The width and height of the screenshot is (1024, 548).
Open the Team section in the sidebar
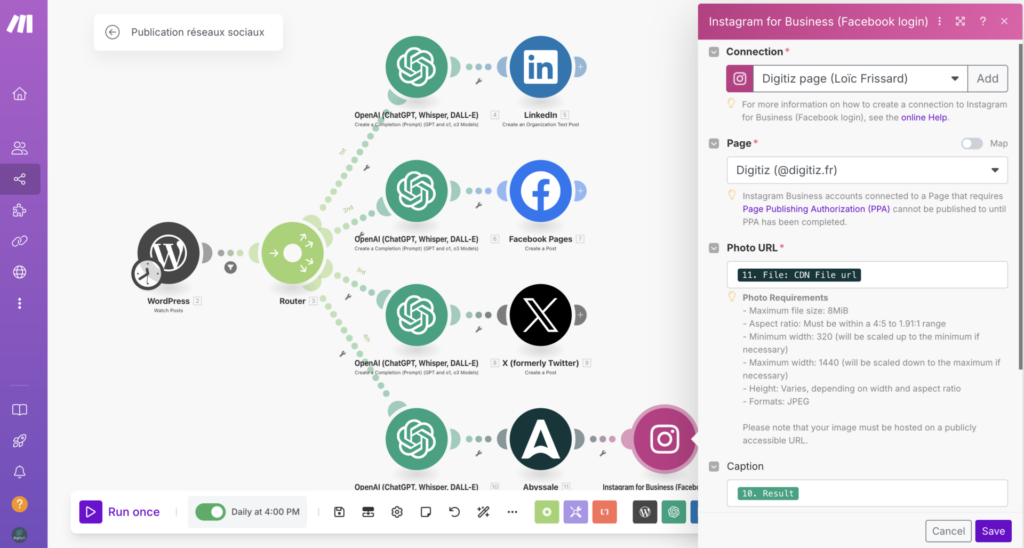(20, 148)
